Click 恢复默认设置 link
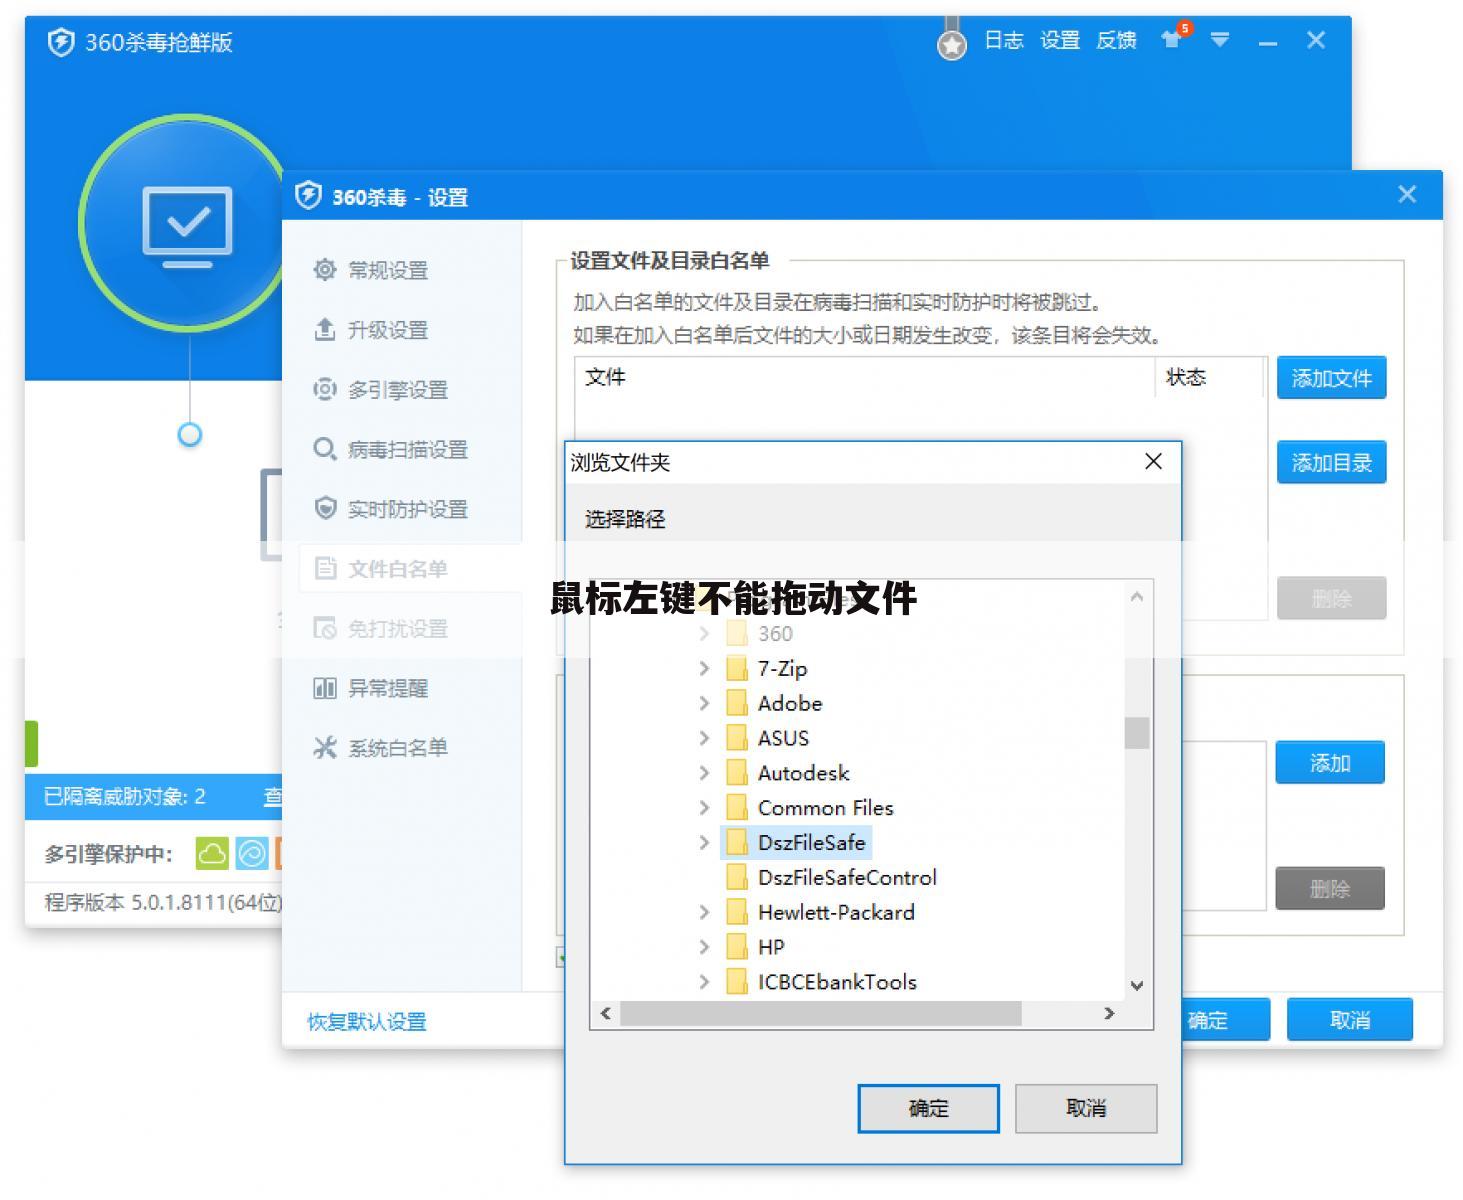Viewport: 1463px width, 1200px height. pos(367,1022)
